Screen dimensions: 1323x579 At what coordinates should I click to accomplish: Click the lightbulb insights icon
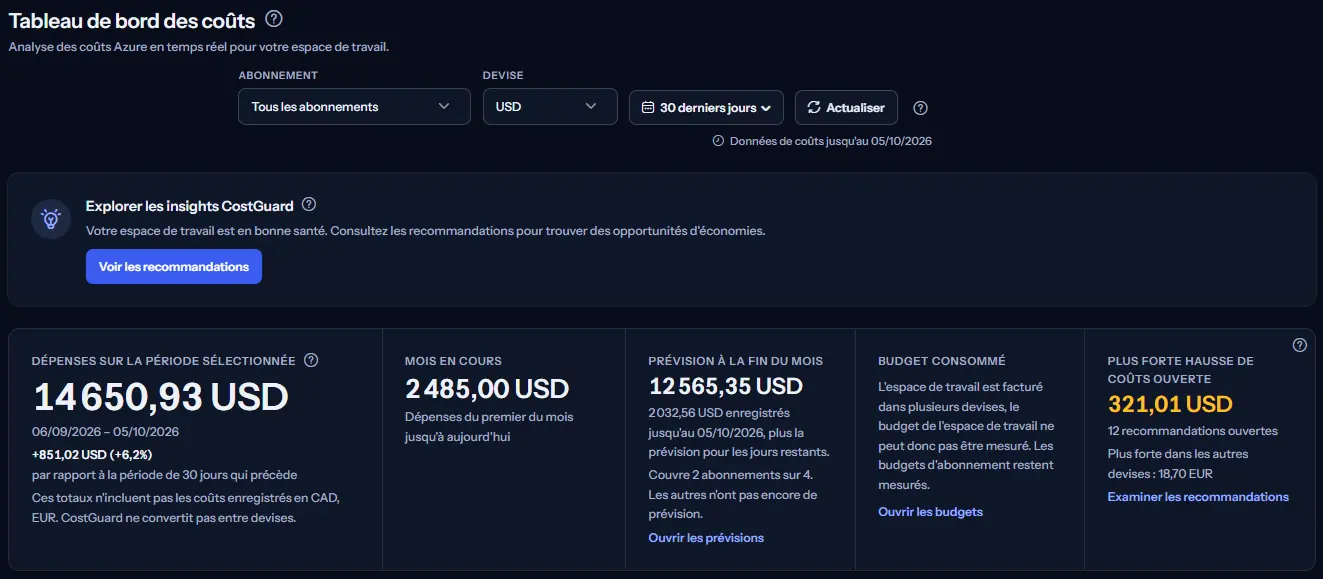pyautogui.click(x=51, y=219)
